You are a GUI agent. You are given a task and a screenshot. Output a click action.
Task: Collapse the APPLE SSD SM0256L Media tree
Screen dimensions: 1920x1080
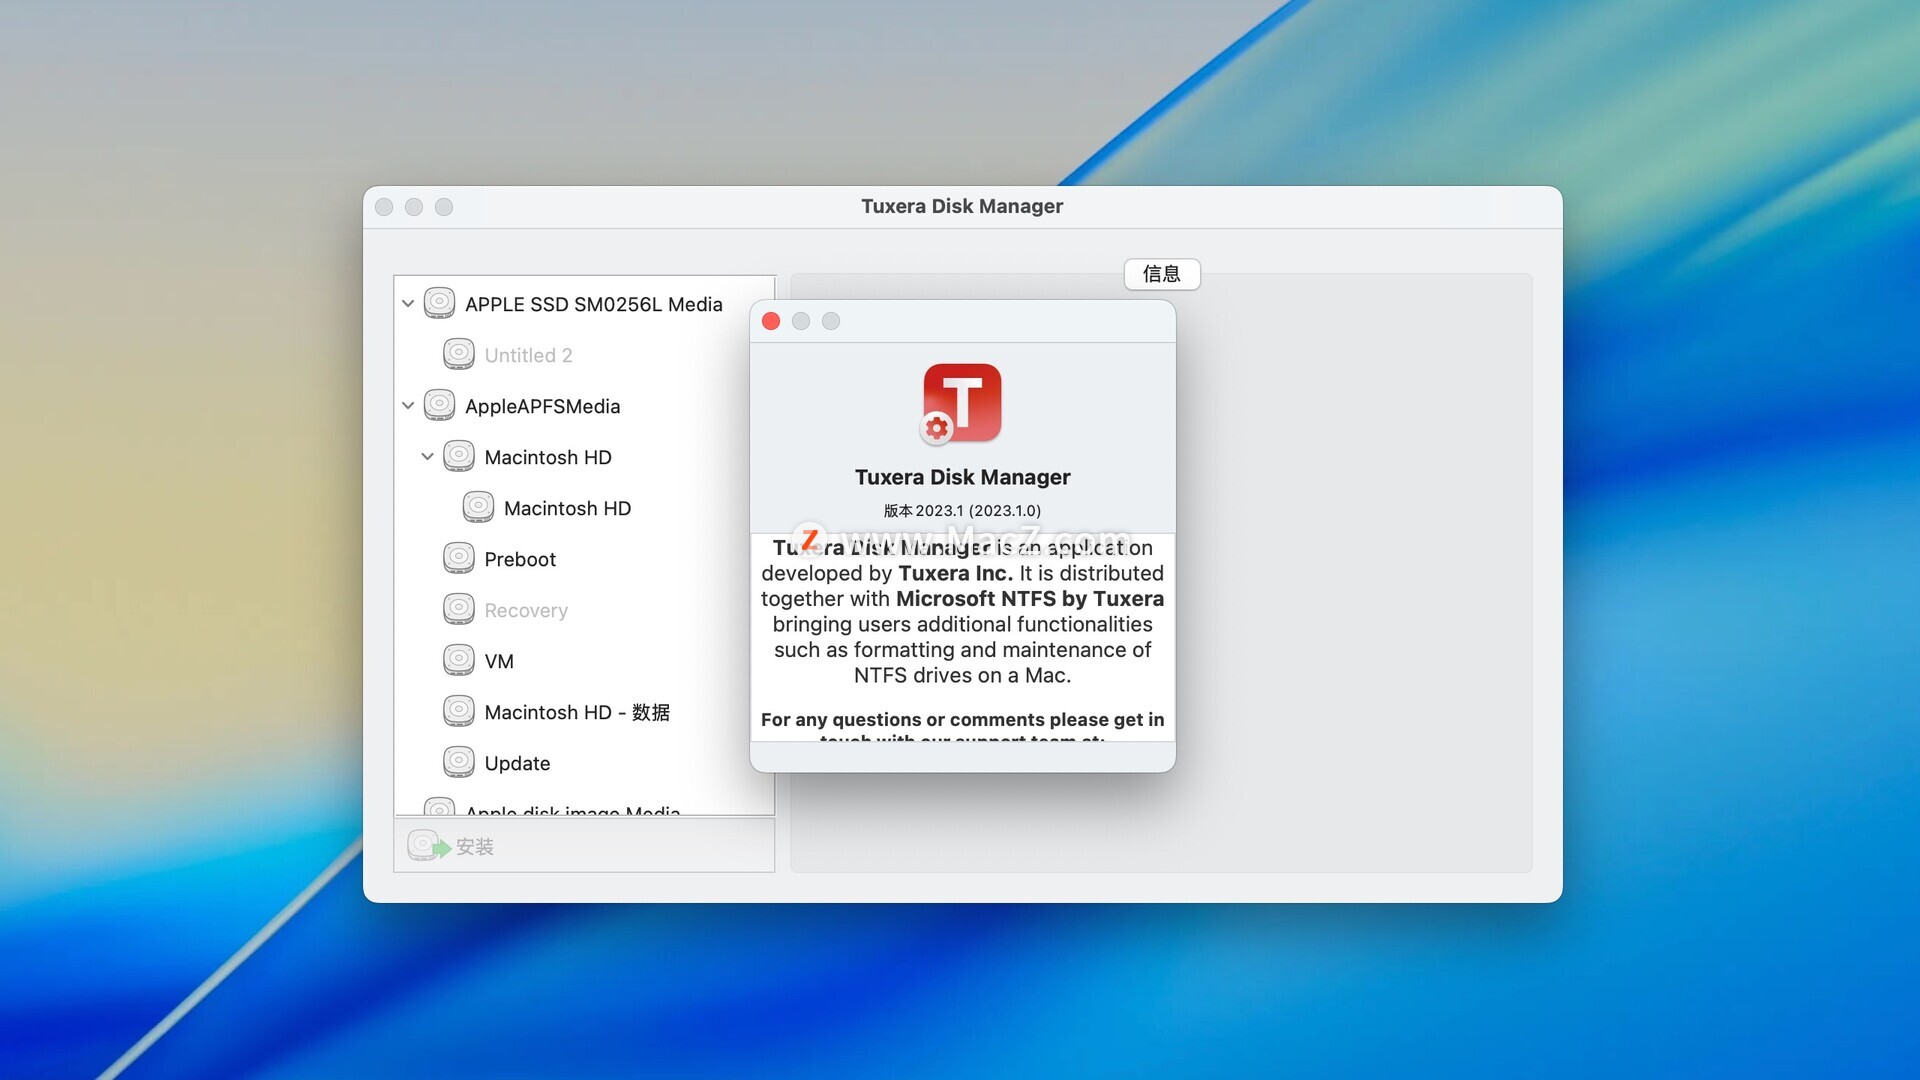tap(408, 303)
